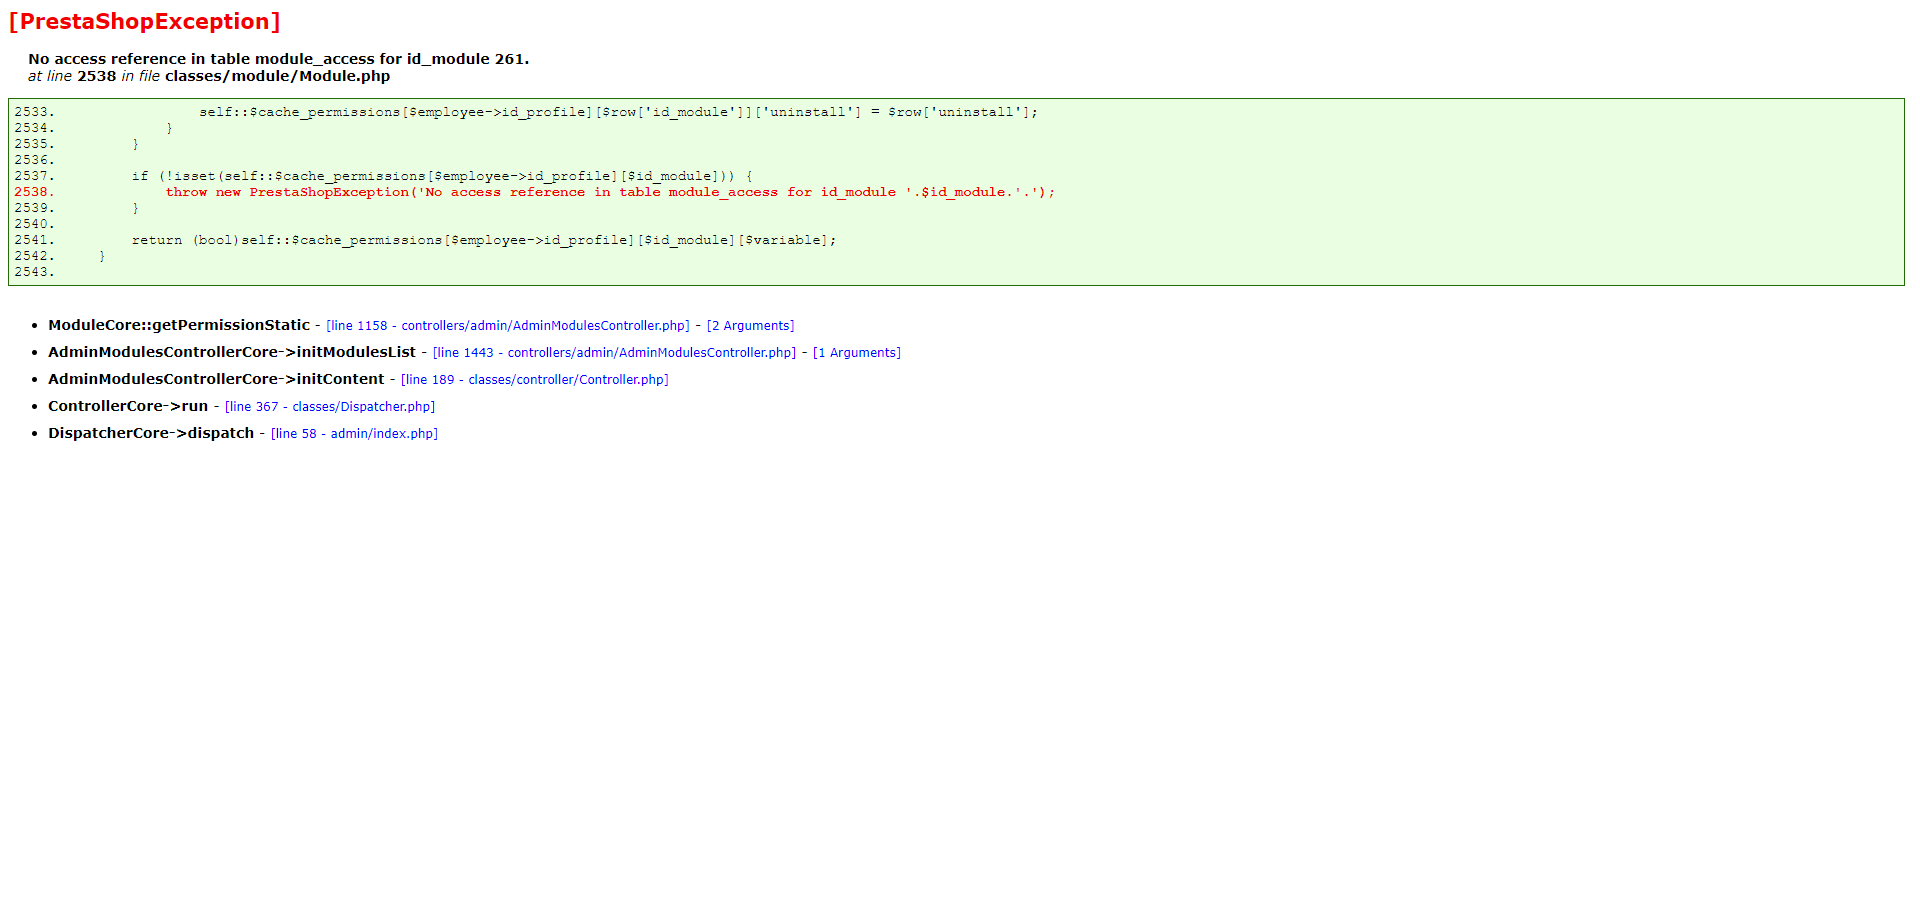Open the line 1158 AdminModulesController.php link
The width and height of the screenshot is (1920, 919).
pos(508,326)
